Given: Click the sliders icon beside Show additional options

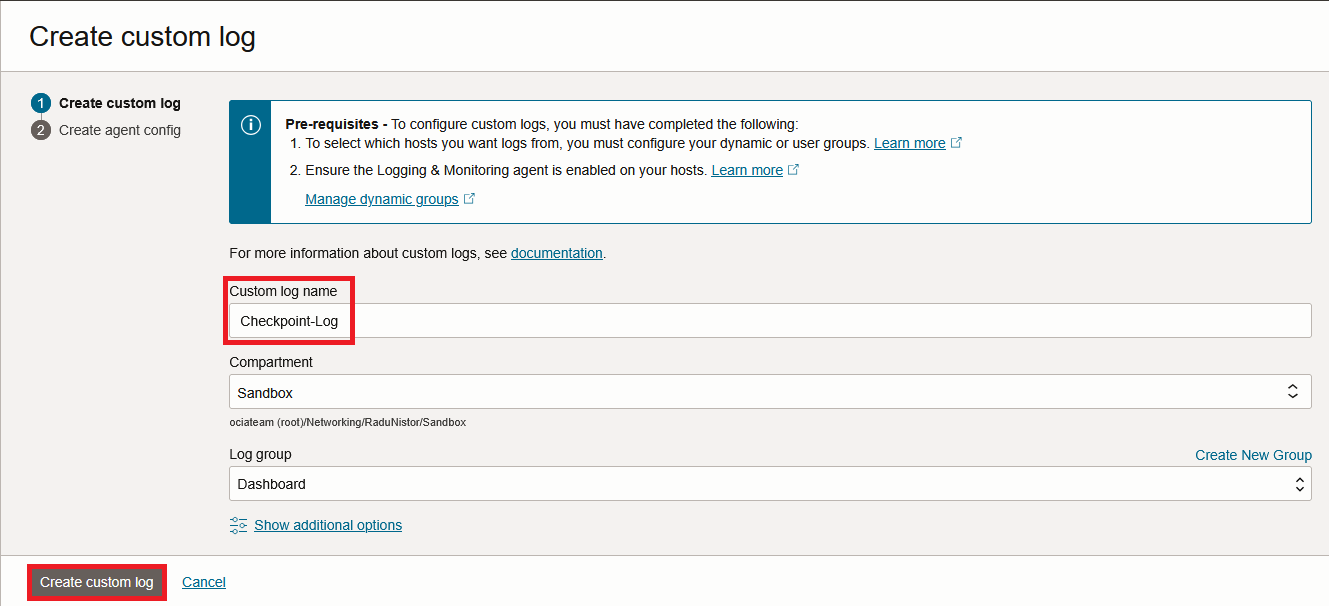Looking at the screenshot, I should [x=238, y=525].
